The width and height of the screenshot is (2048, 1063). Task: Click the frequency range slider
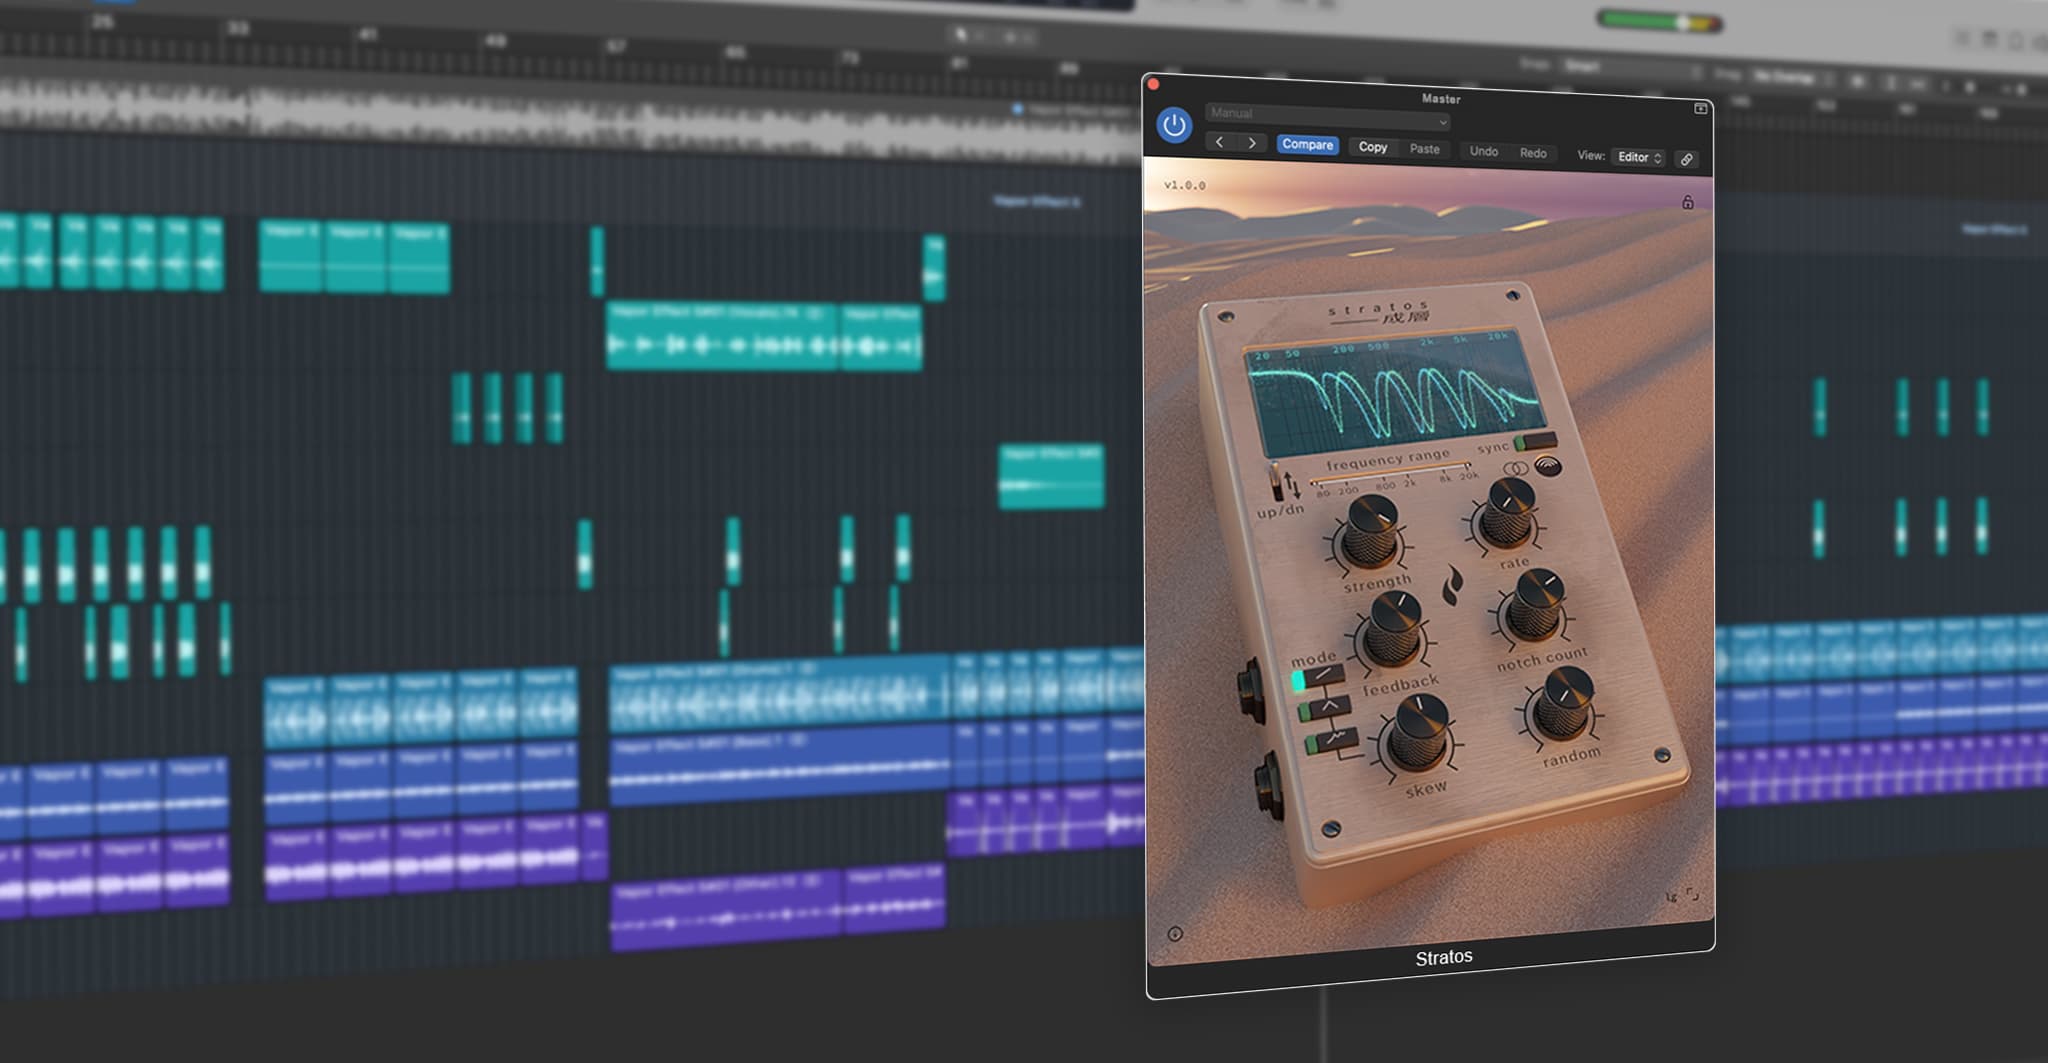click(1391, 473)
